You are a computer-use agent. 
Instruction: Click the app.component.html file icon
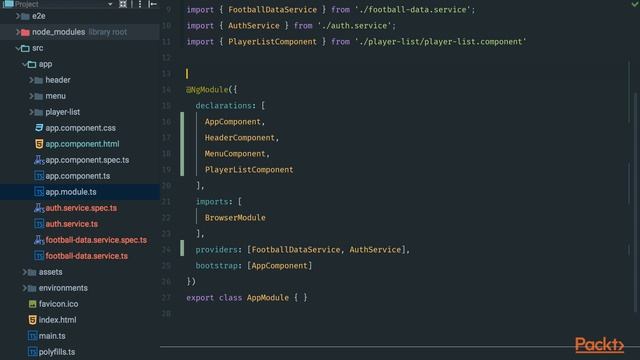point(39,144)
